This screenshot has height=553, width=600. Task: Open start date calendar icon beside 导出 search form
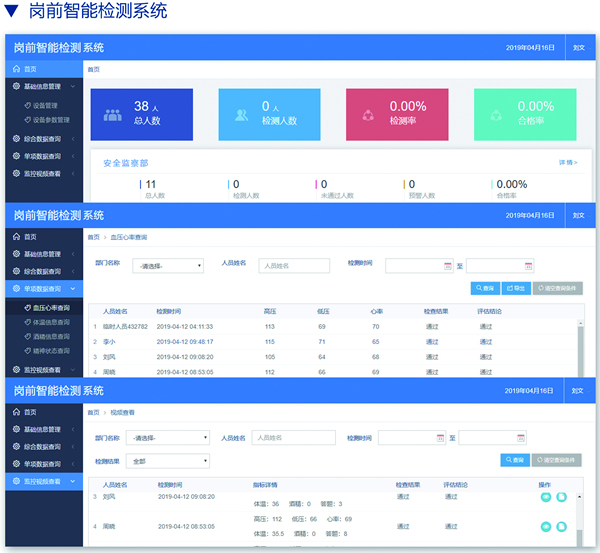[448, 266]
